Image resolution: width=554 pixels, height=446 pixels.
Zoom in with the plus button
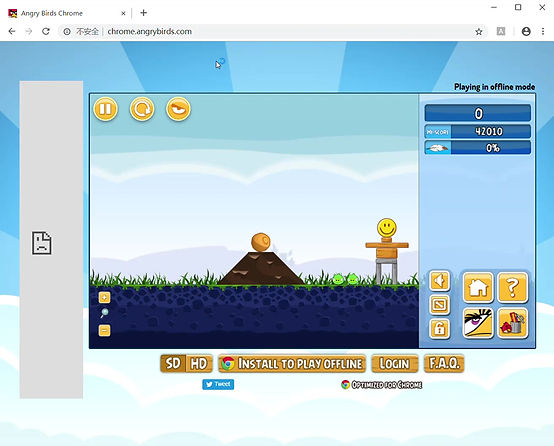104,297
